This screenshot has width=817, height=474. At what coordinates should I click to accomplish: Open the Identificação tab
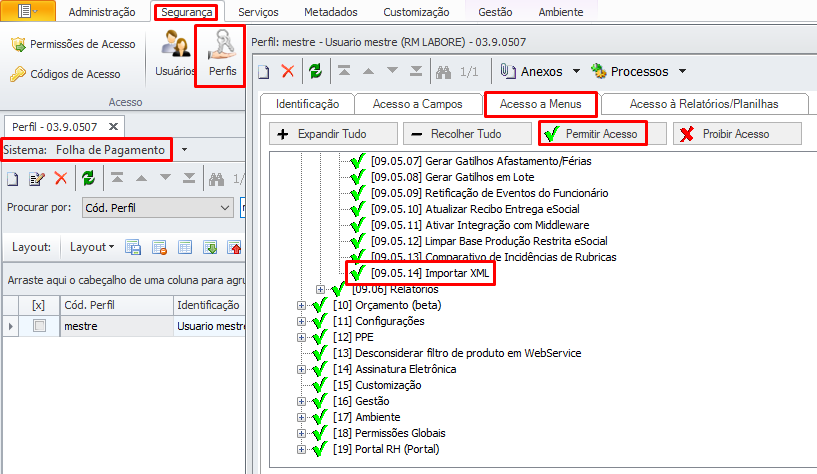coord(307,104)
